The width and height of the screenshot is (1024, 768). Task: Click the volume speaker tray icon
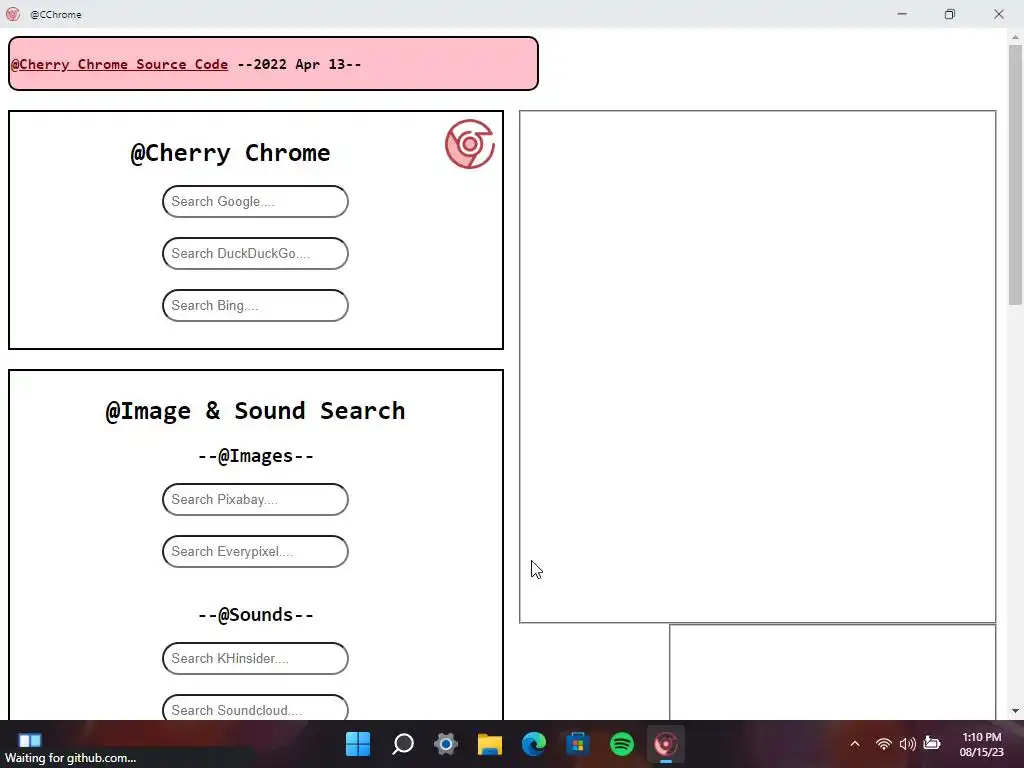click(x=908, y=744)
